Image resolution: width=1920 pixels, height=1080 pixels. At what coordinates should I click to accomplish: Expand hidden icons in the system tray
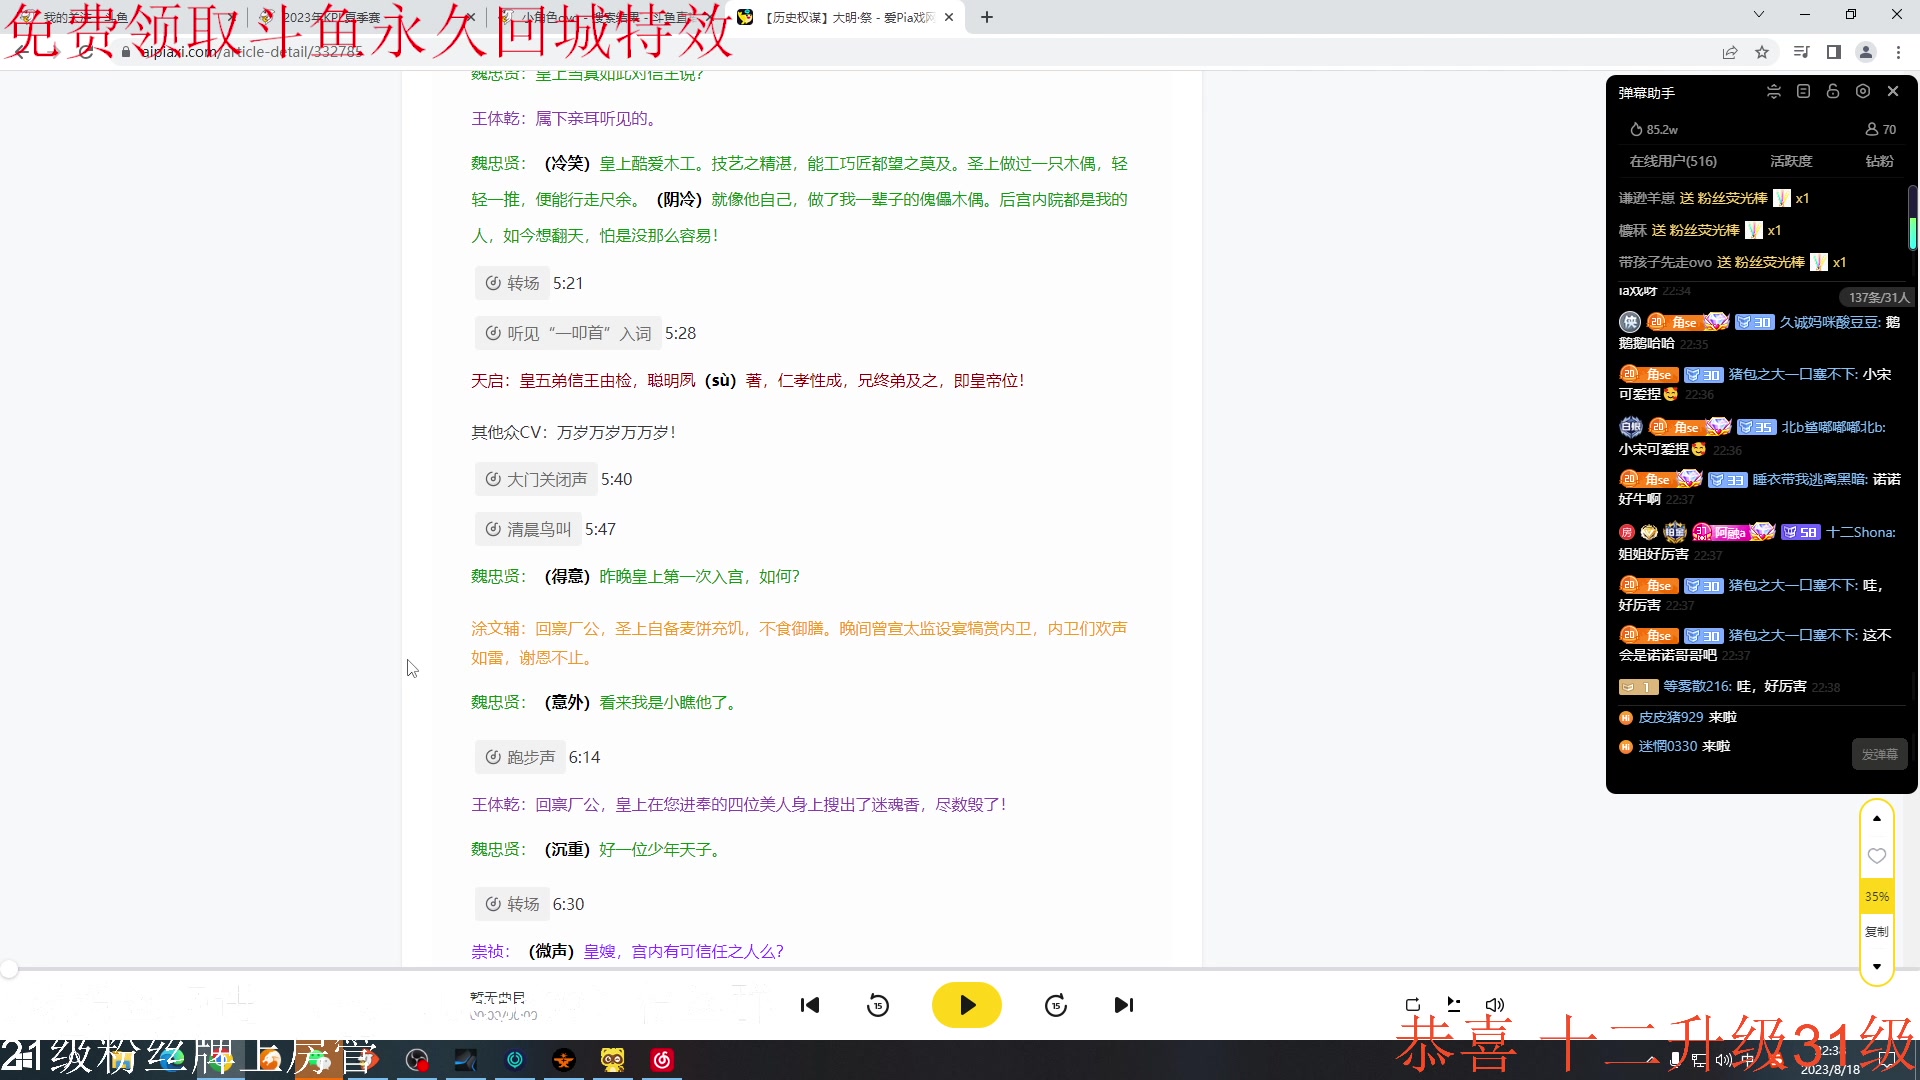[1652, 1060]
